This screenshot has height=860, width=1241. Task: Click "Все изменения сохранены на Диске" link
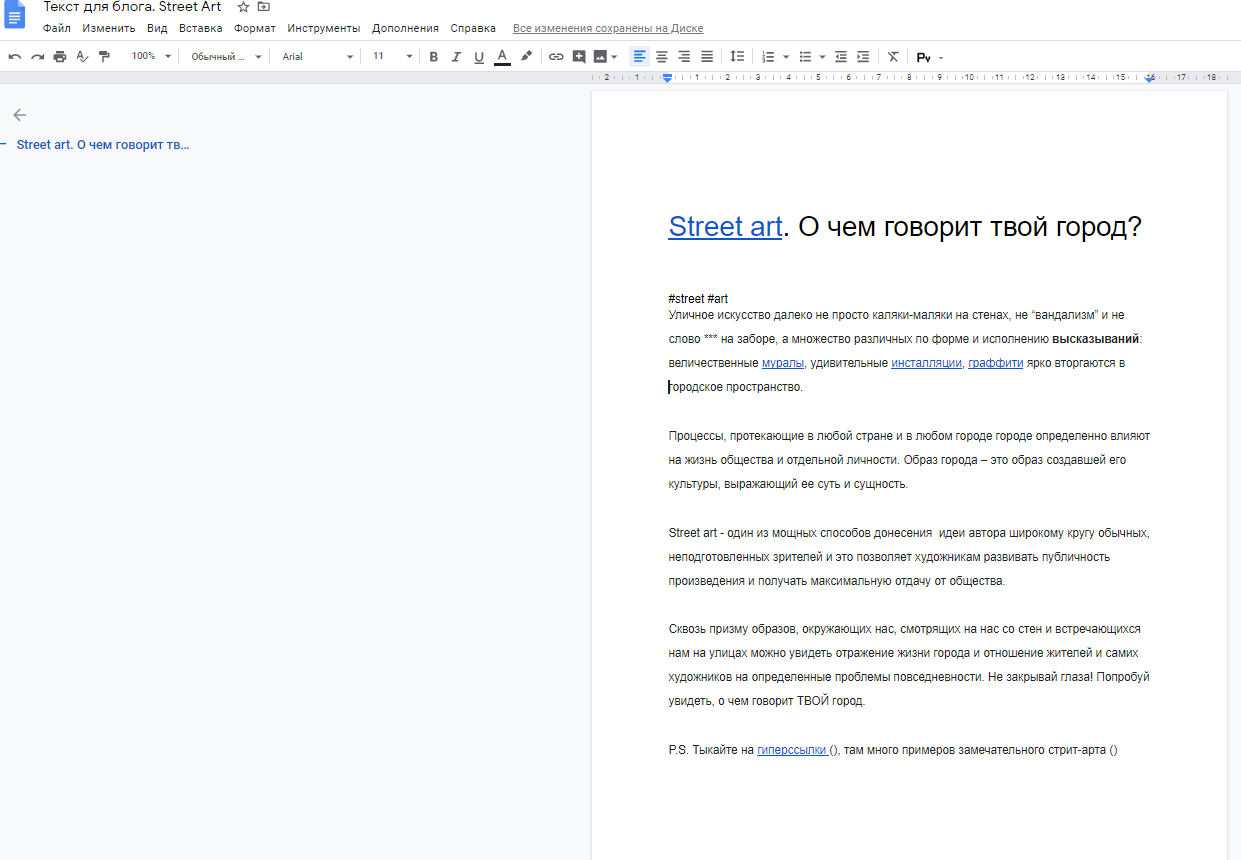click(608, 28)
